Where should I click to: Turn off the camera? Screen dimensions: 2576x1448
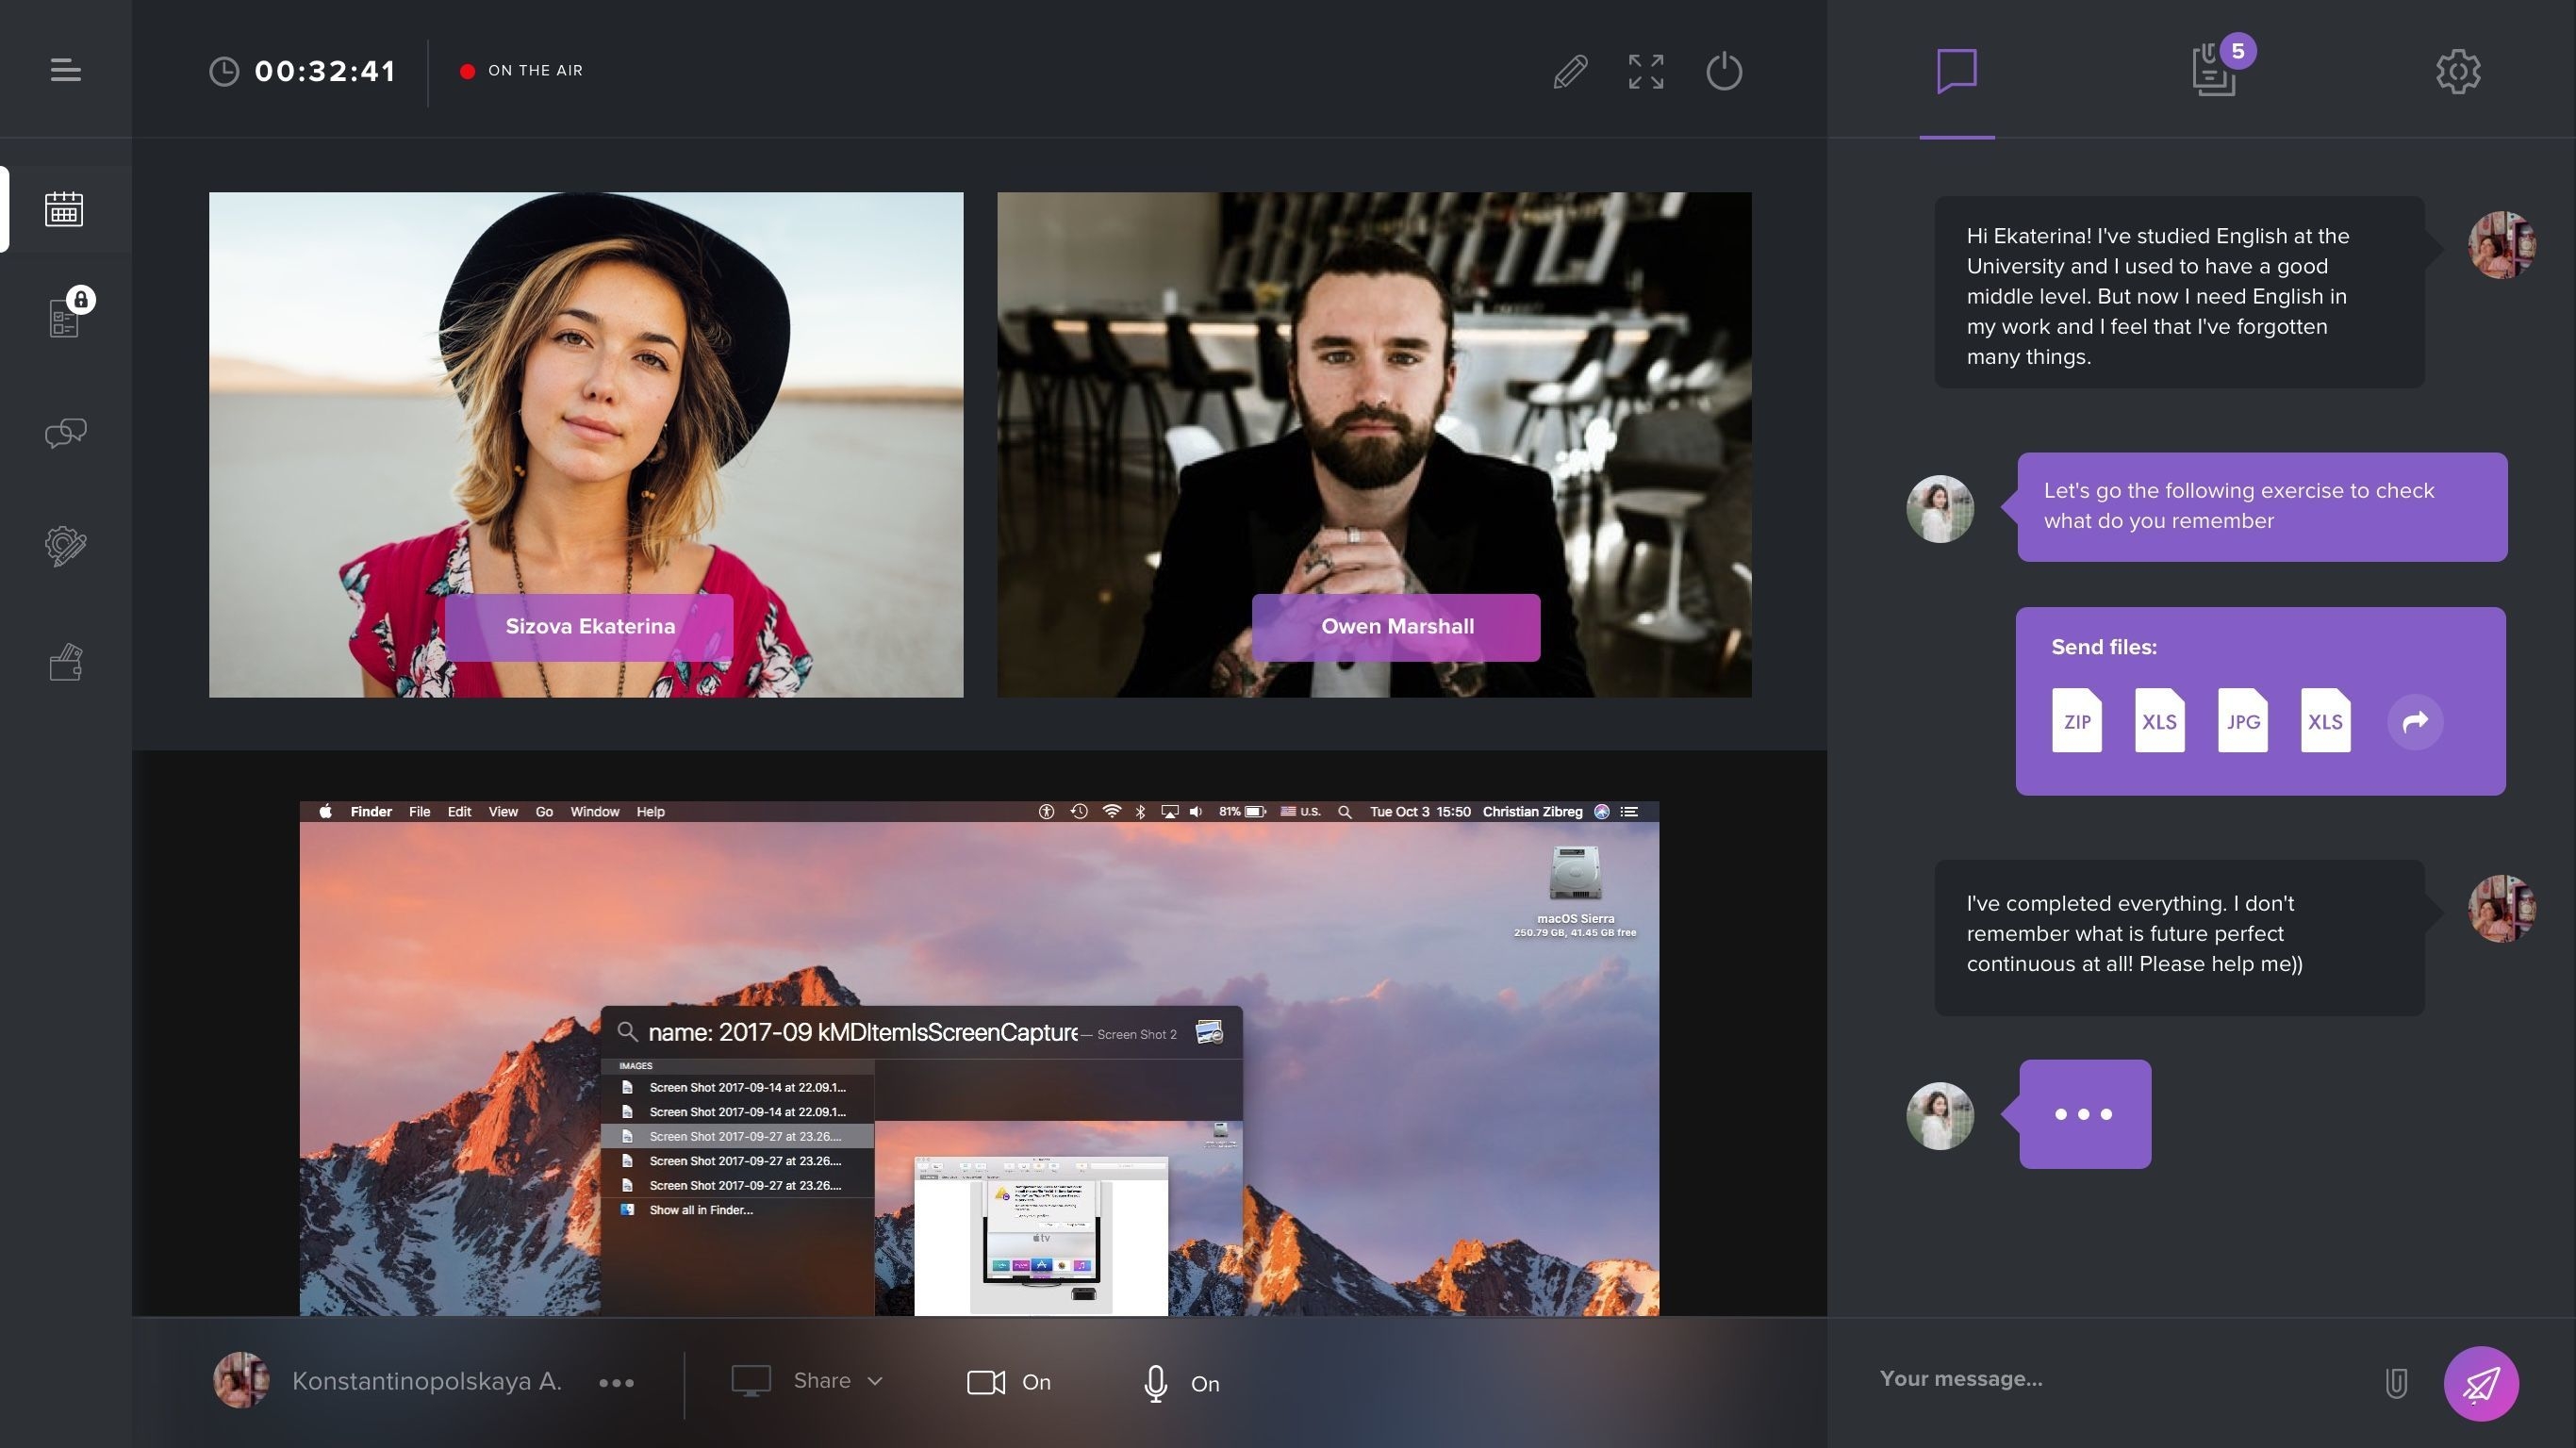pos(1008,1382)
